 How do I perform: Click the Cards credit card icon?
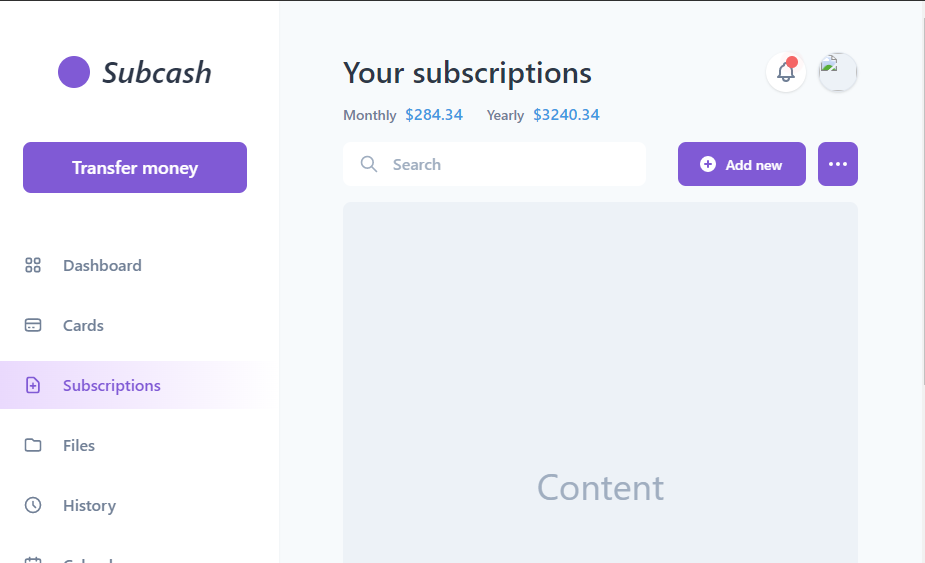pos(33,325)
